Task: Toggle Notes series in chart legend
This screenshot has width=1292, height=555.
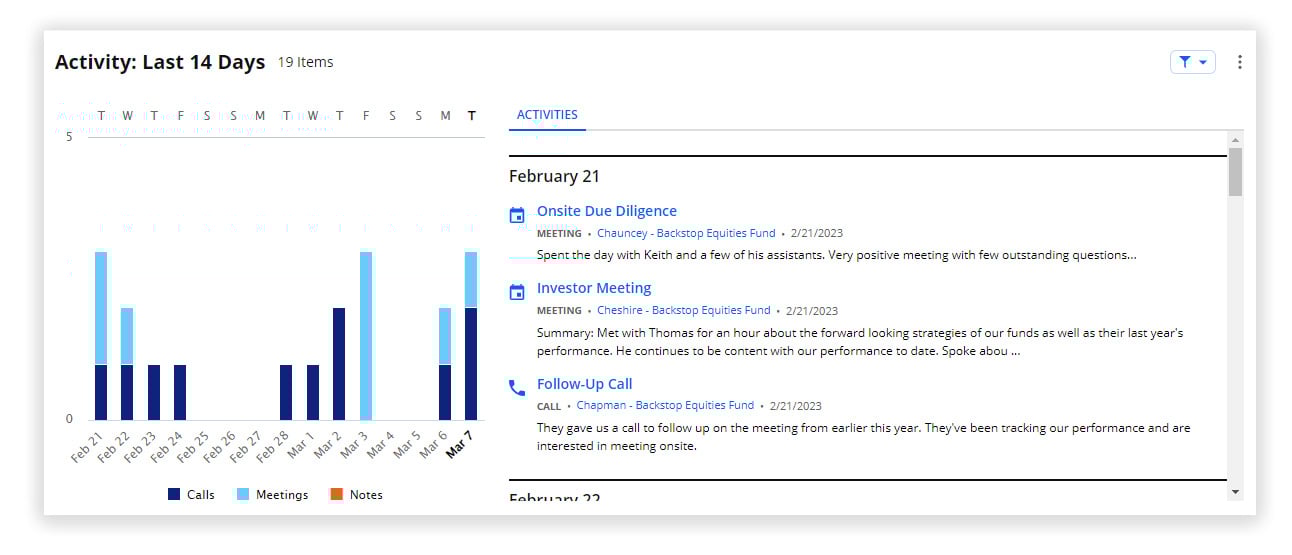Action: pyautogui.click(x=356, y=495)
